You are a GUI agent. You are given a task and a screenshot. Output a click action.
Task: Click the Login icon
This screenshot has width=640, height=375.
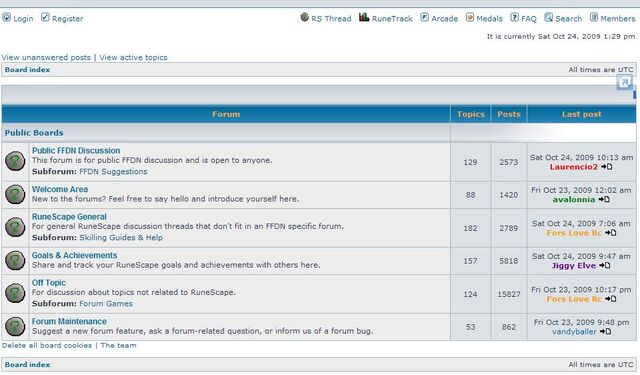[x=7, y=18]
